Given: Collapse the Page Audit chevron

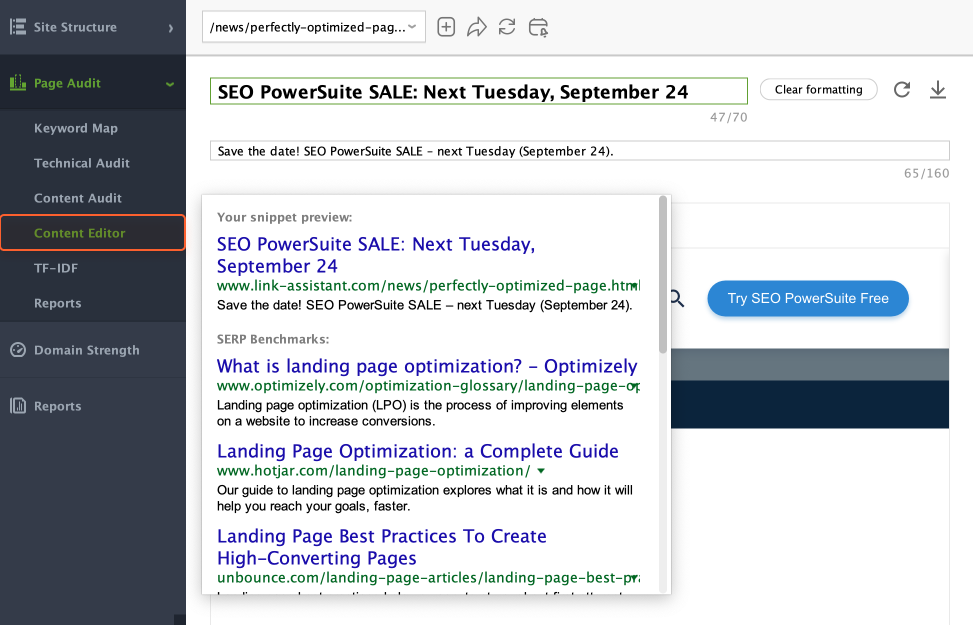Looking at the screenshot, I should (x=169, y=84).
